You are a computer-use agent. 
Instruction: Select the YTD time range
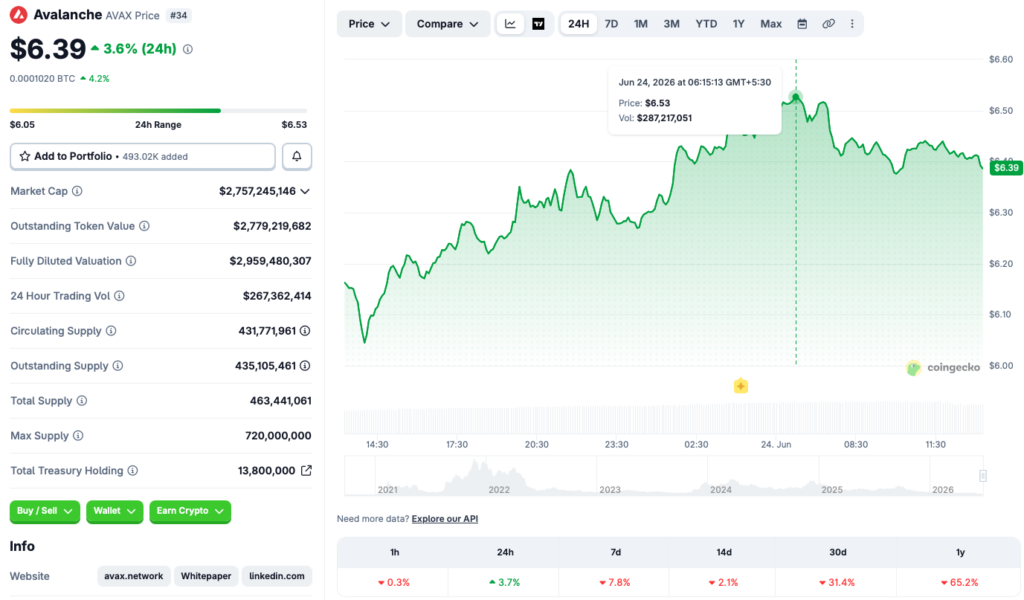tap(706, 24)
